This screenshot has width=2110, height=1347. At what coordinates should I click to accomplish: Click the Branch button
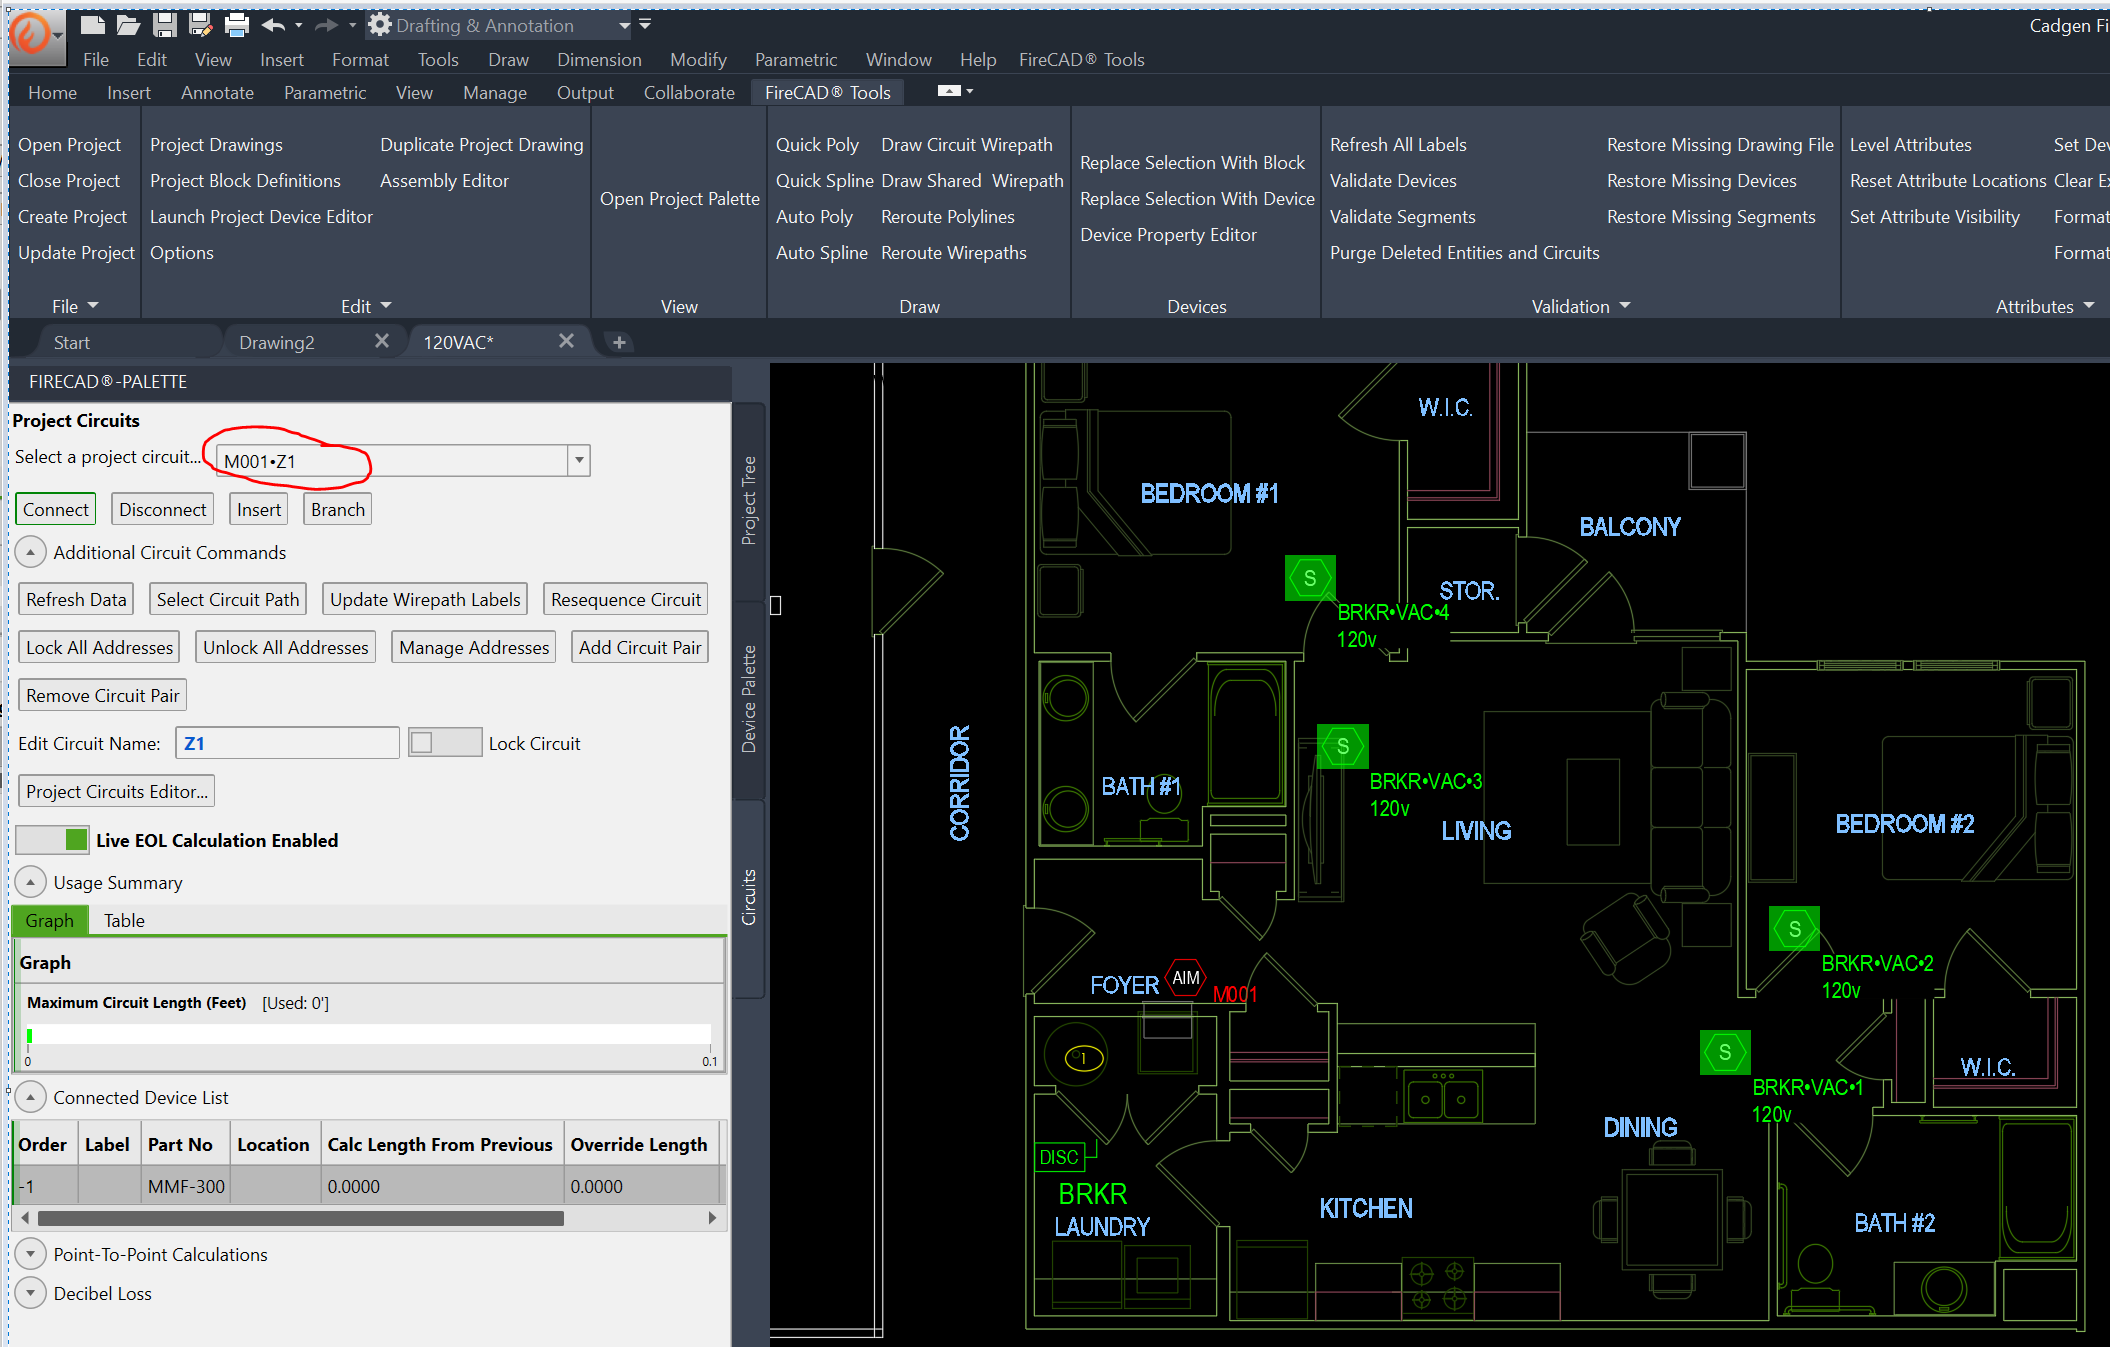pyautogui.click(x=338, y=509)
